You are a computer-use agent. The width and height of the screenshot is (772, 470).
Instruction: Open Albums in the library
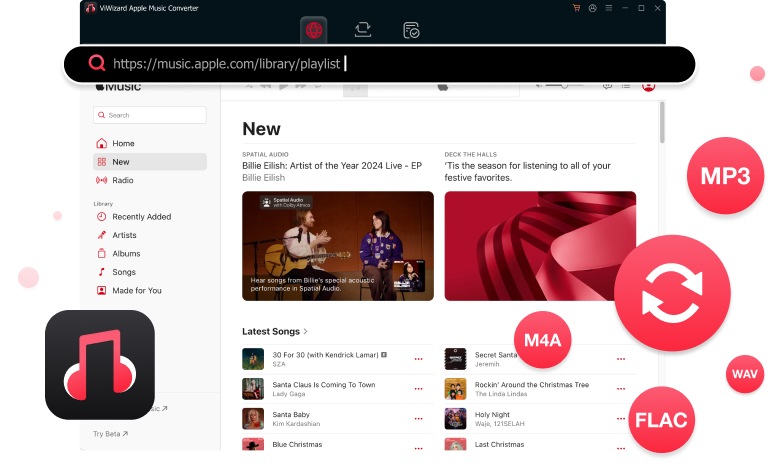click(150, 253)
